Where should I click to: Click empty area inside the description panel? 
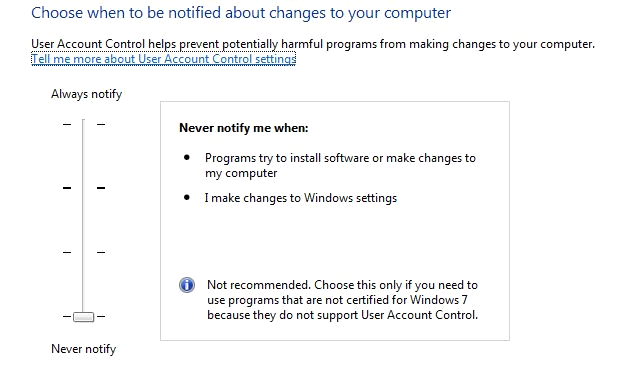click(335, 242)
